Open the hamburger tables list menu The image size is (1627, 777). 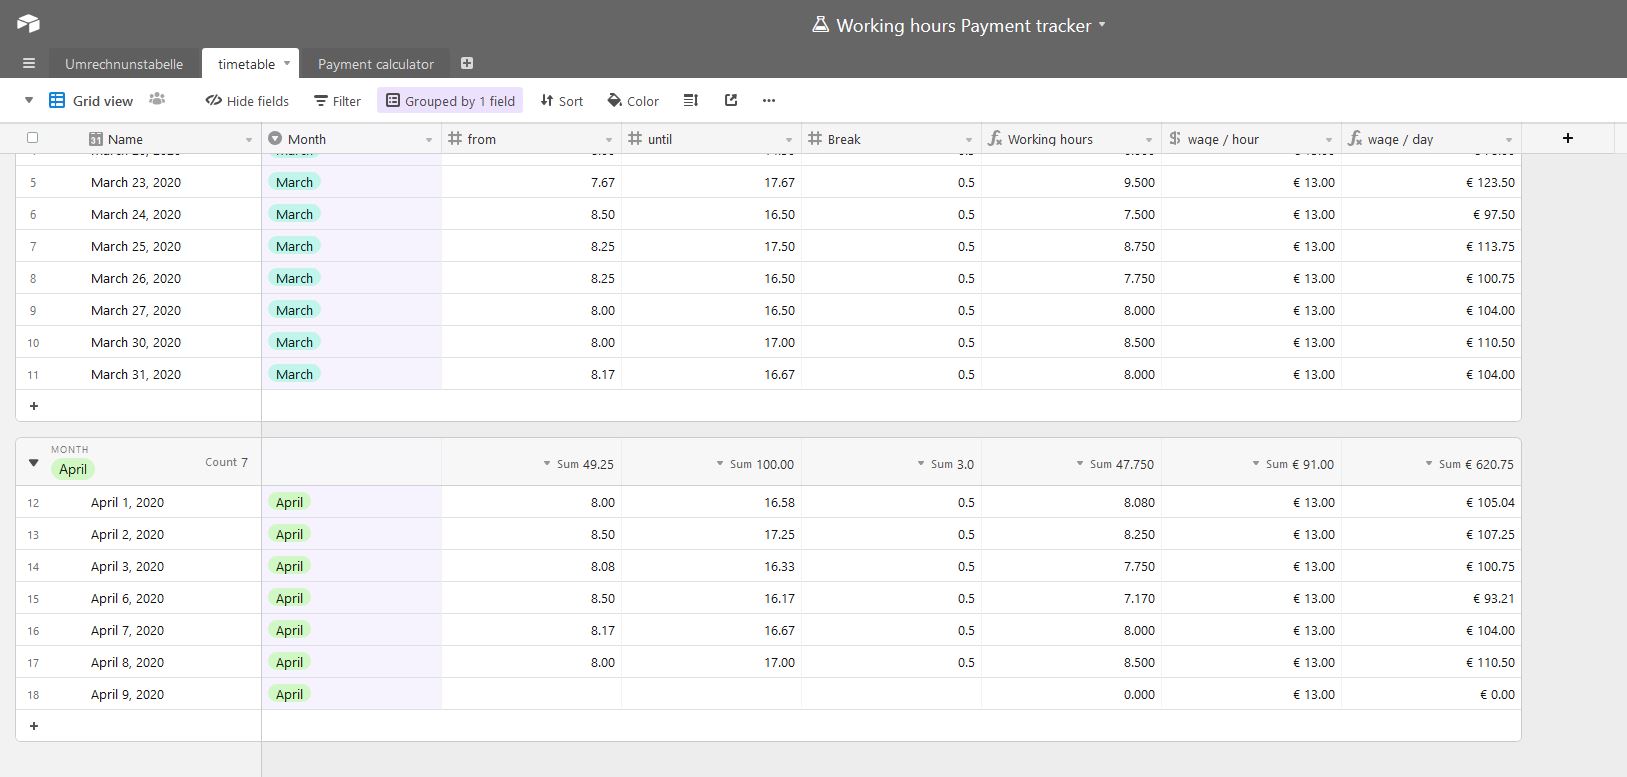(29, 63)
